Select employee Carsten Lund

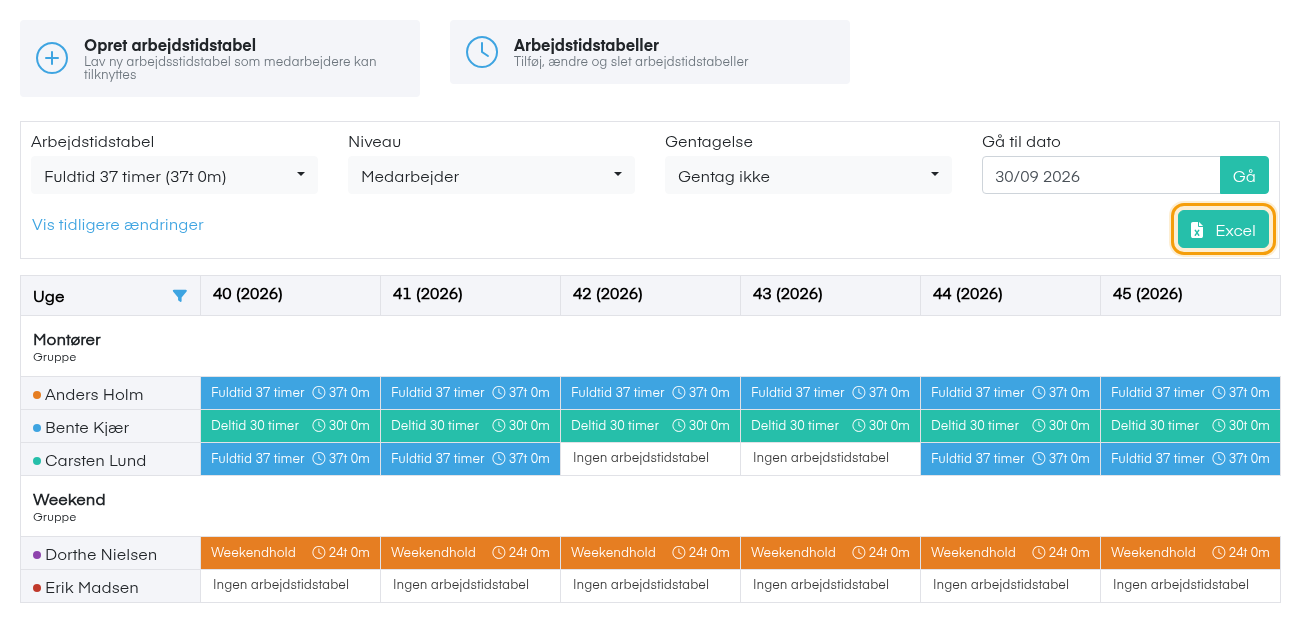pyautogui.click(x=95, y=460)
